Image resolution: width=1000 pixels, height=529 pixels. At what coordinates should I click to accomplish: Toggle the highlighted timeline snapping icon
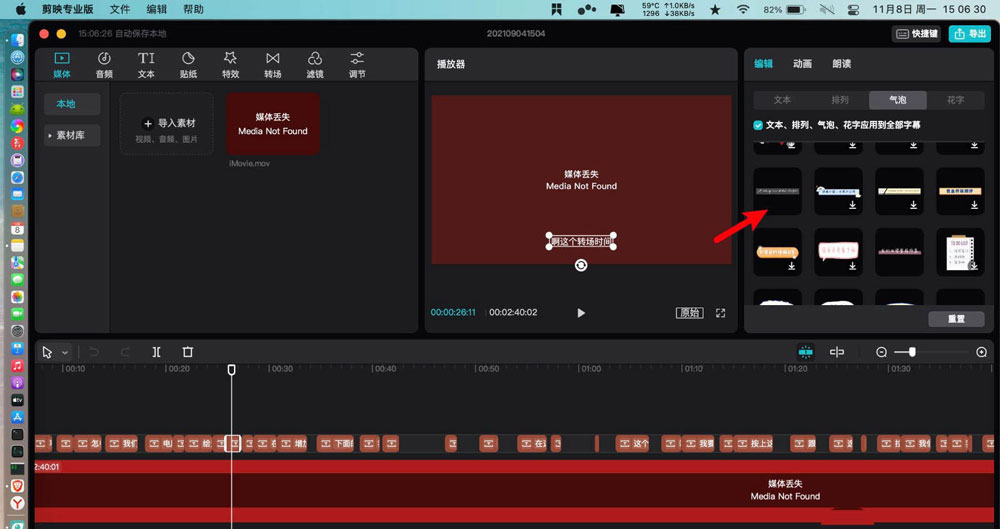(x=806, y=352)
